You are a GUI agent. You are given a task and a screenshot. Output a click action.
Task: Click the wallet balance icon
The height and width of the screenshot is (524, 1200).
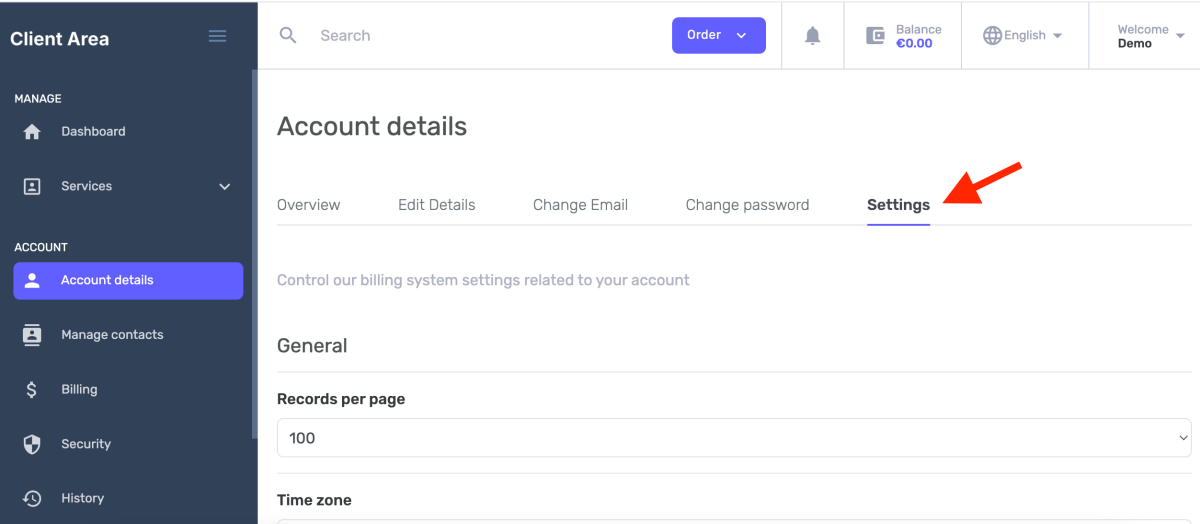pyautogui.click(x=875, y=35)
